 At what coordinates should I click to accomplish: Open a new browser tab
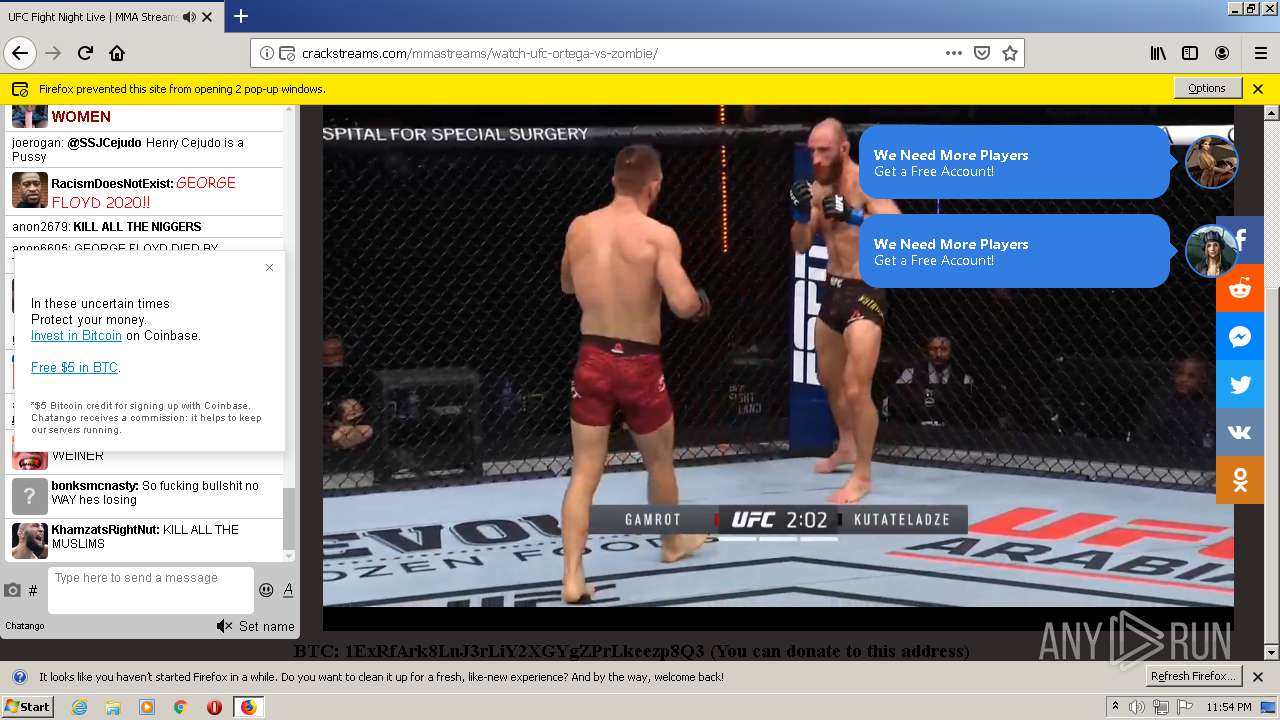241,16
